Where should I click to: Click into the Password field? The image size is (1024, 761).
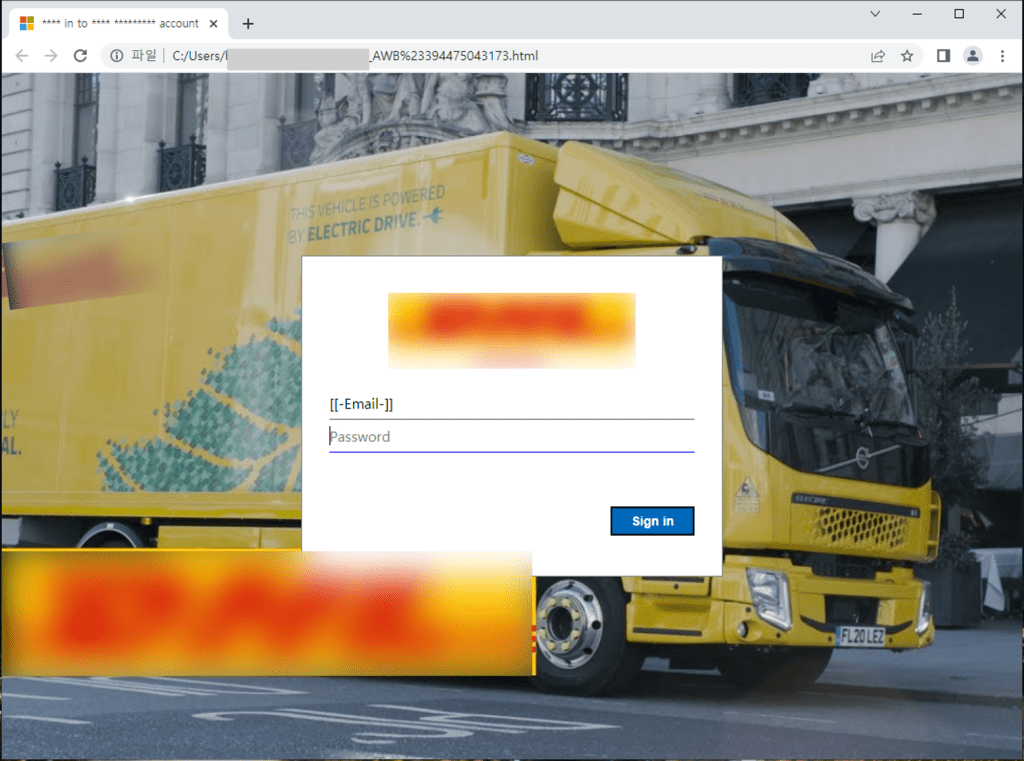click(511, 437)
